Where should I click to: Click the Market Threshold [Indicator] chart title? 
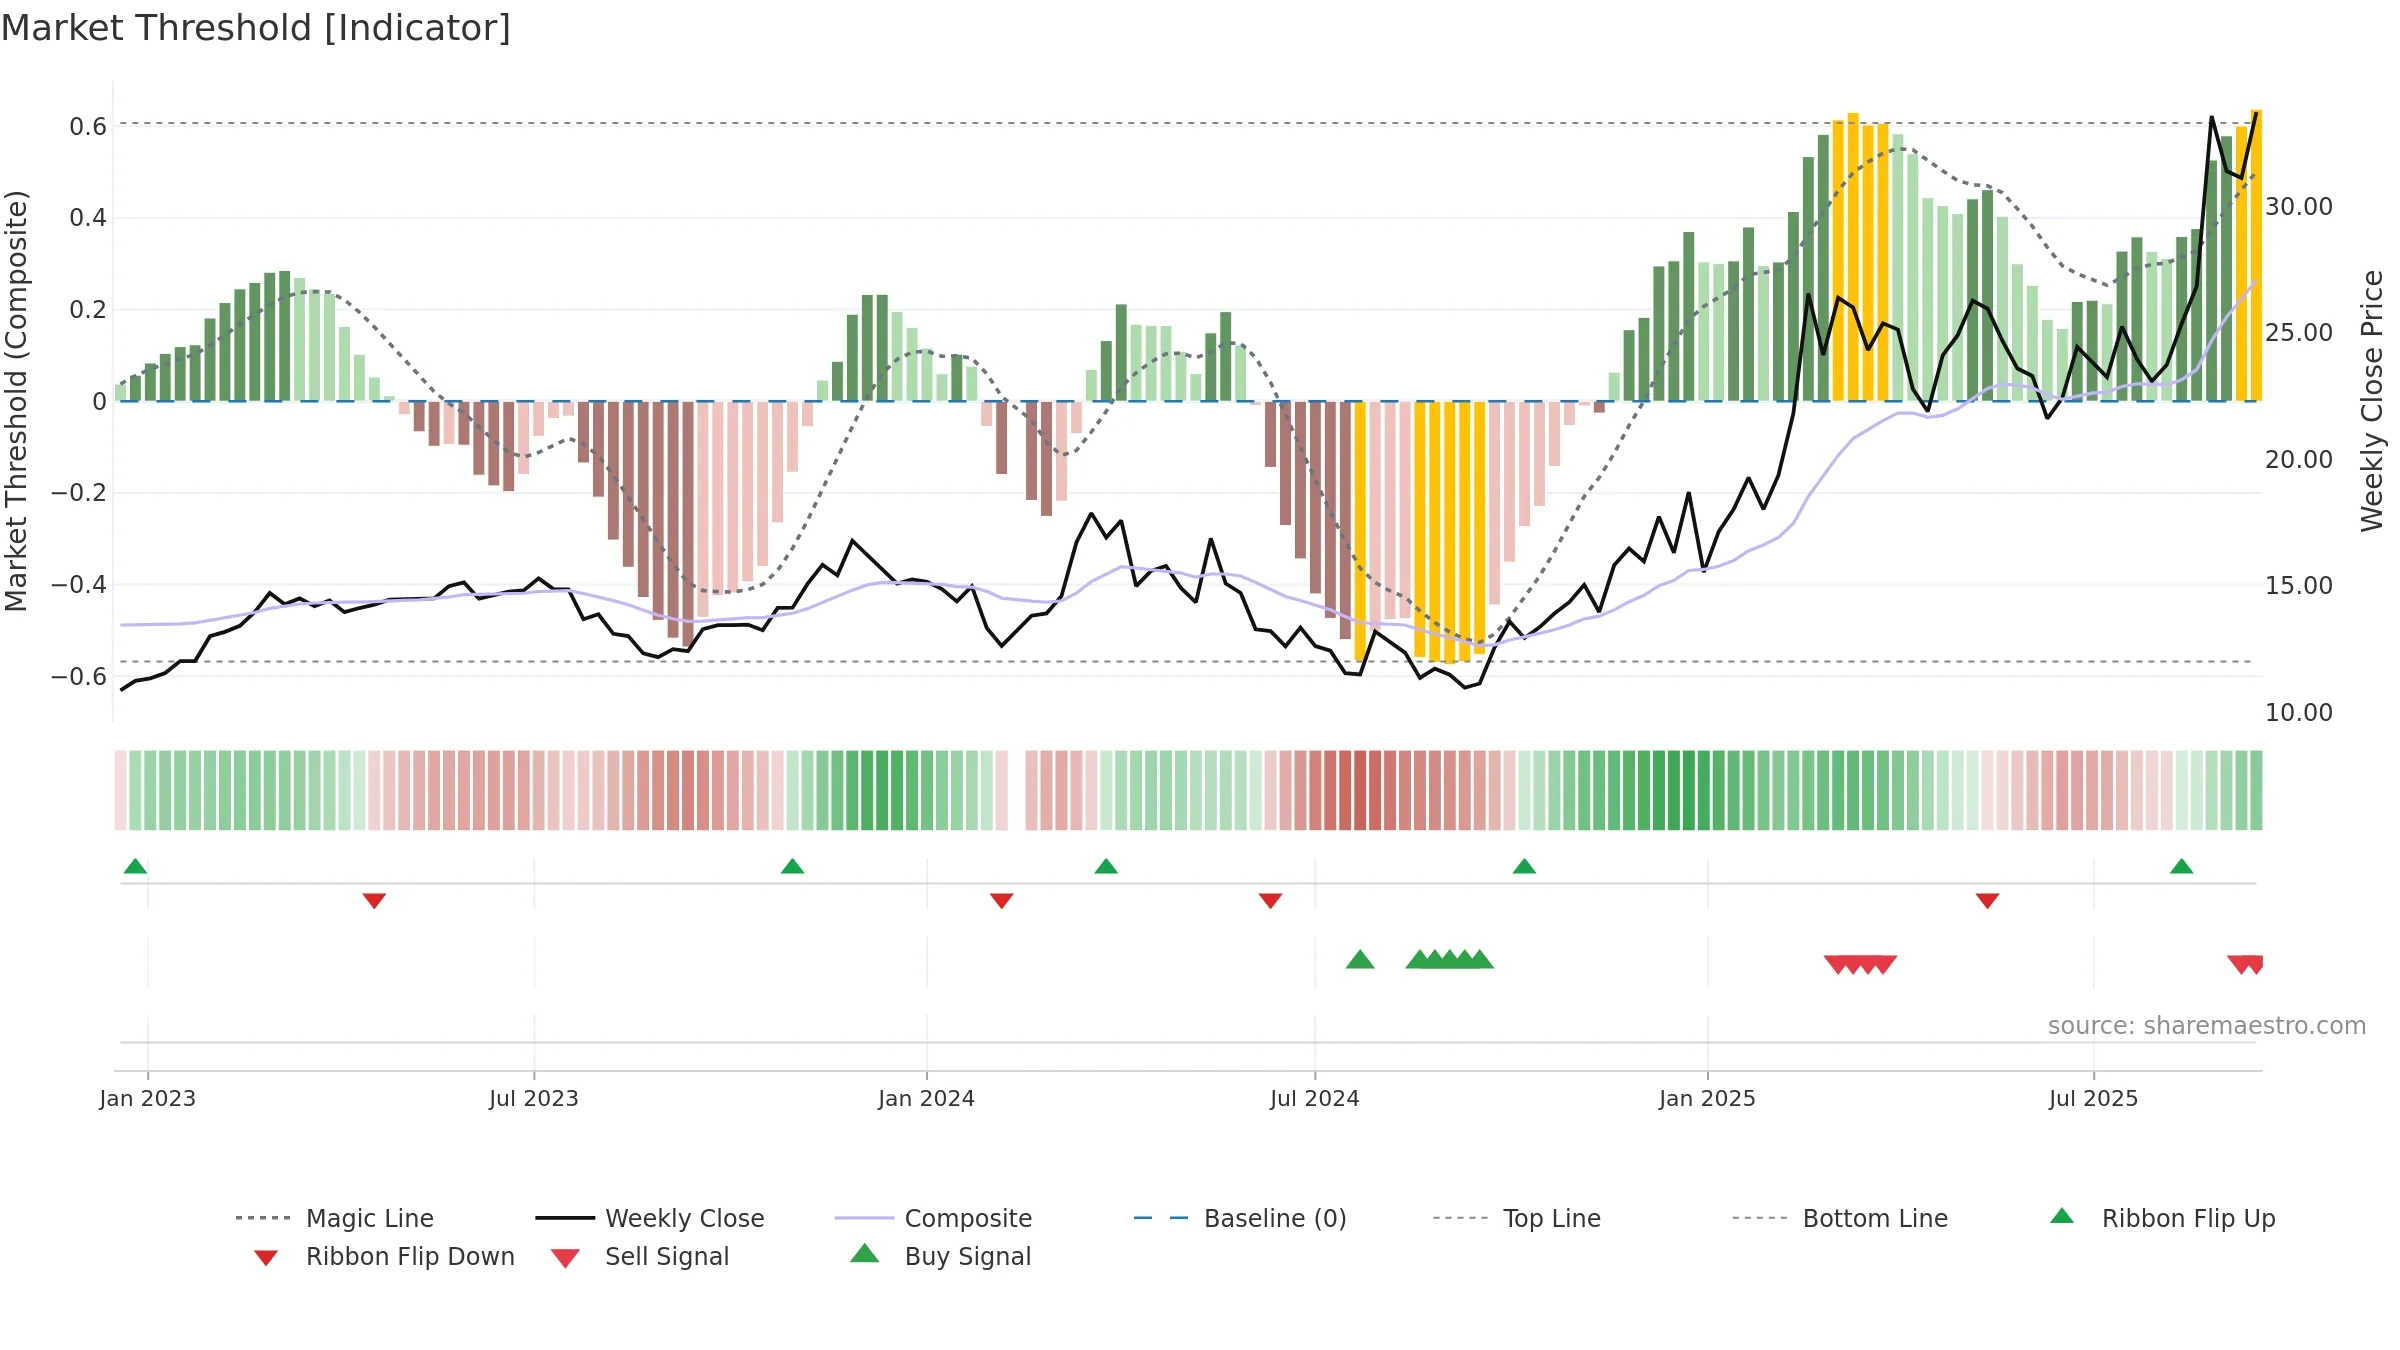pyautogui.click(x=256, y=28)
